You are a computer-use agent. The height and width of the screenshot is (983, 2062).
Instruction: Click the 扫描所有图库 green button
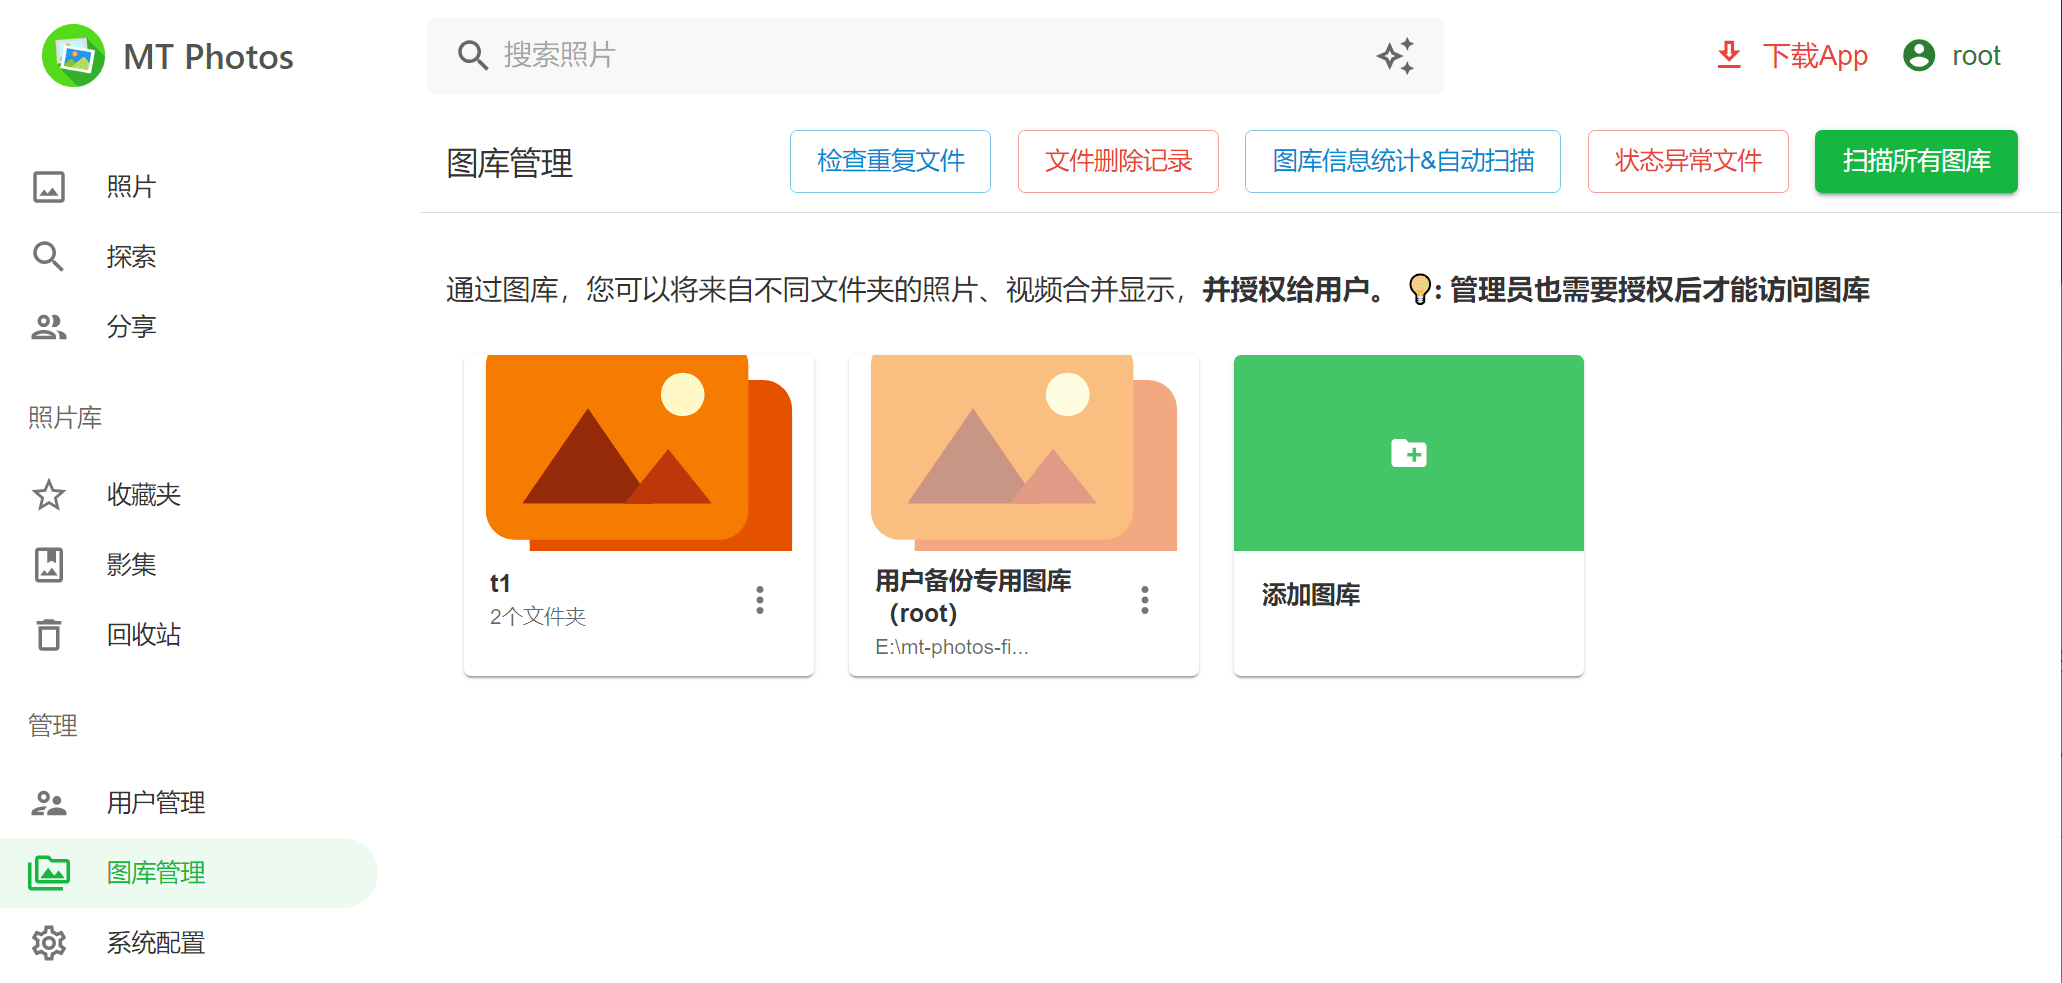click(1916, 161)
